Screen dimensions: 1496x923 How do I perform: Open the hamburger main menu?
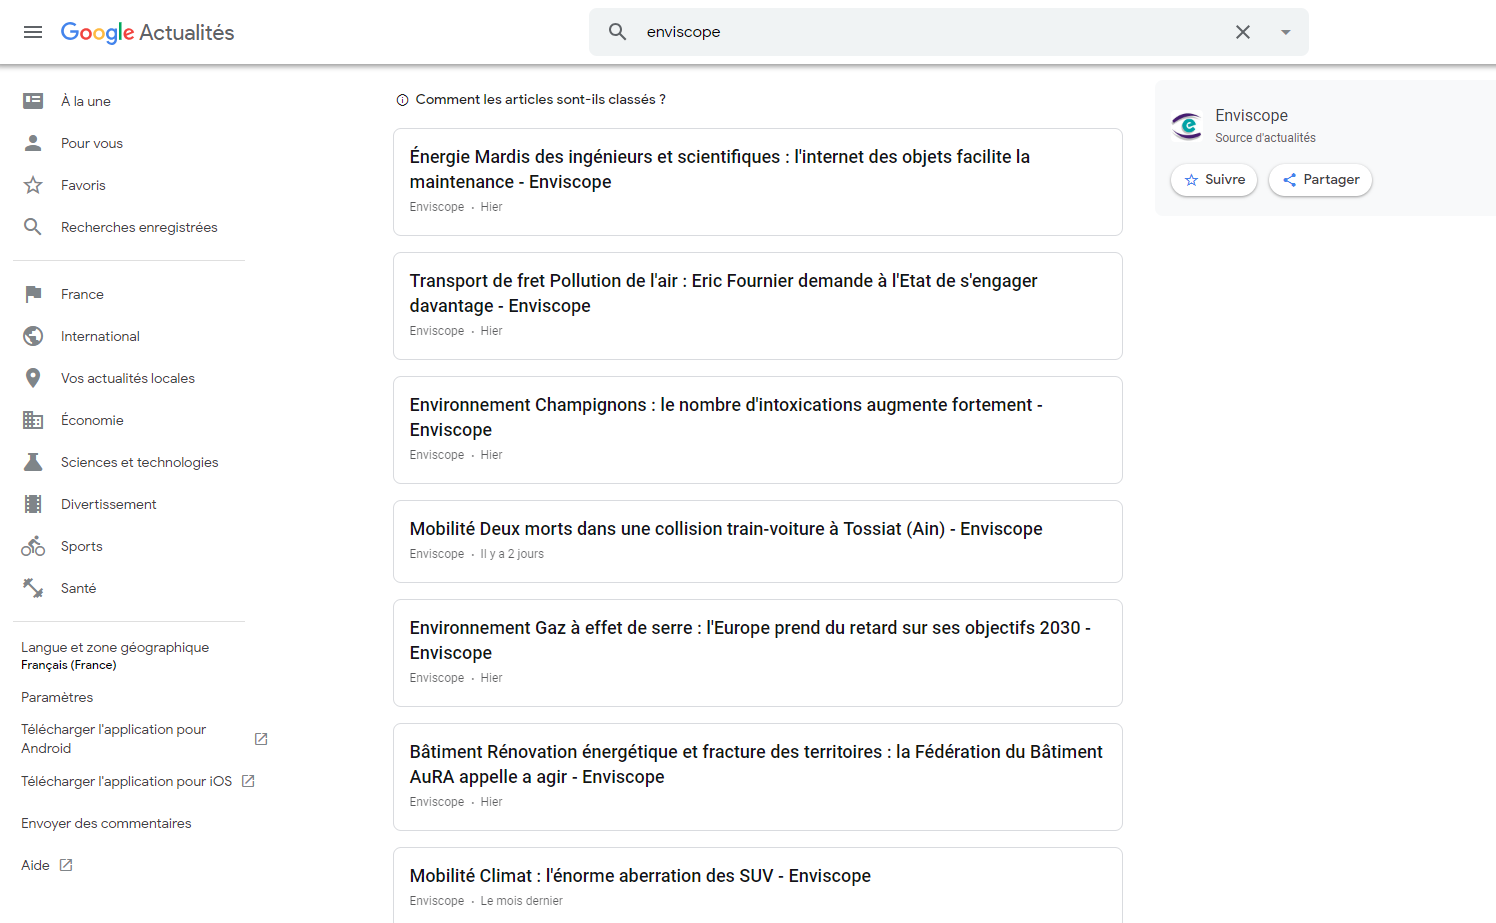(x=33, y=32)
